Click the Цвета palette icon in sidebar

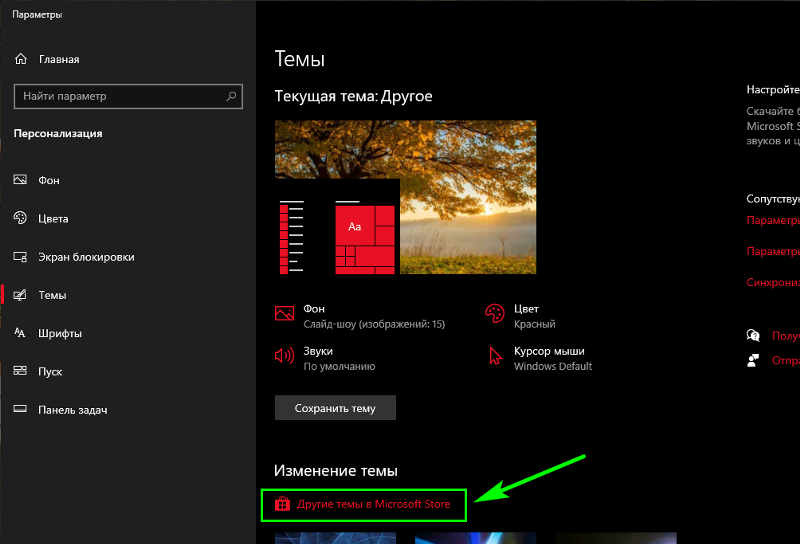point(20,218)
